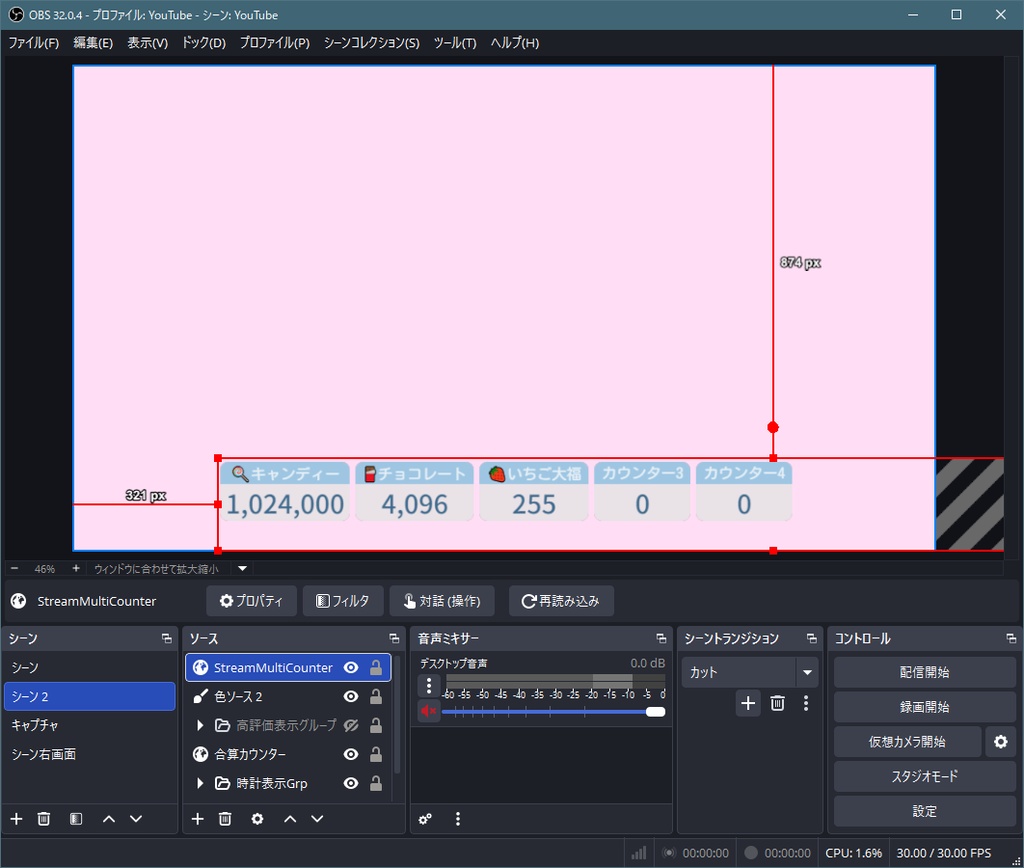The image size is (1024, 868).
Task: Enable スタジオモード
Action: click(923, 776)
